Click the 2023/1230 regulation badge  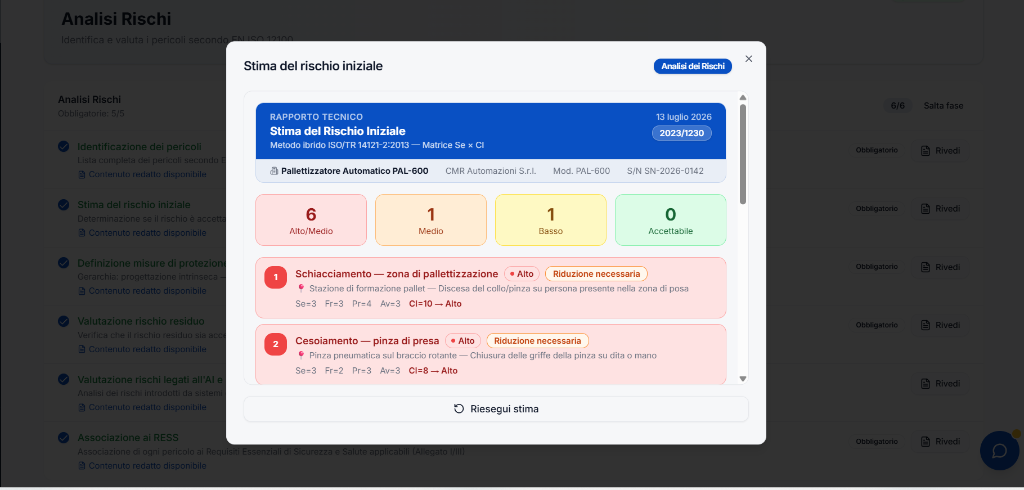coord(682,133)
